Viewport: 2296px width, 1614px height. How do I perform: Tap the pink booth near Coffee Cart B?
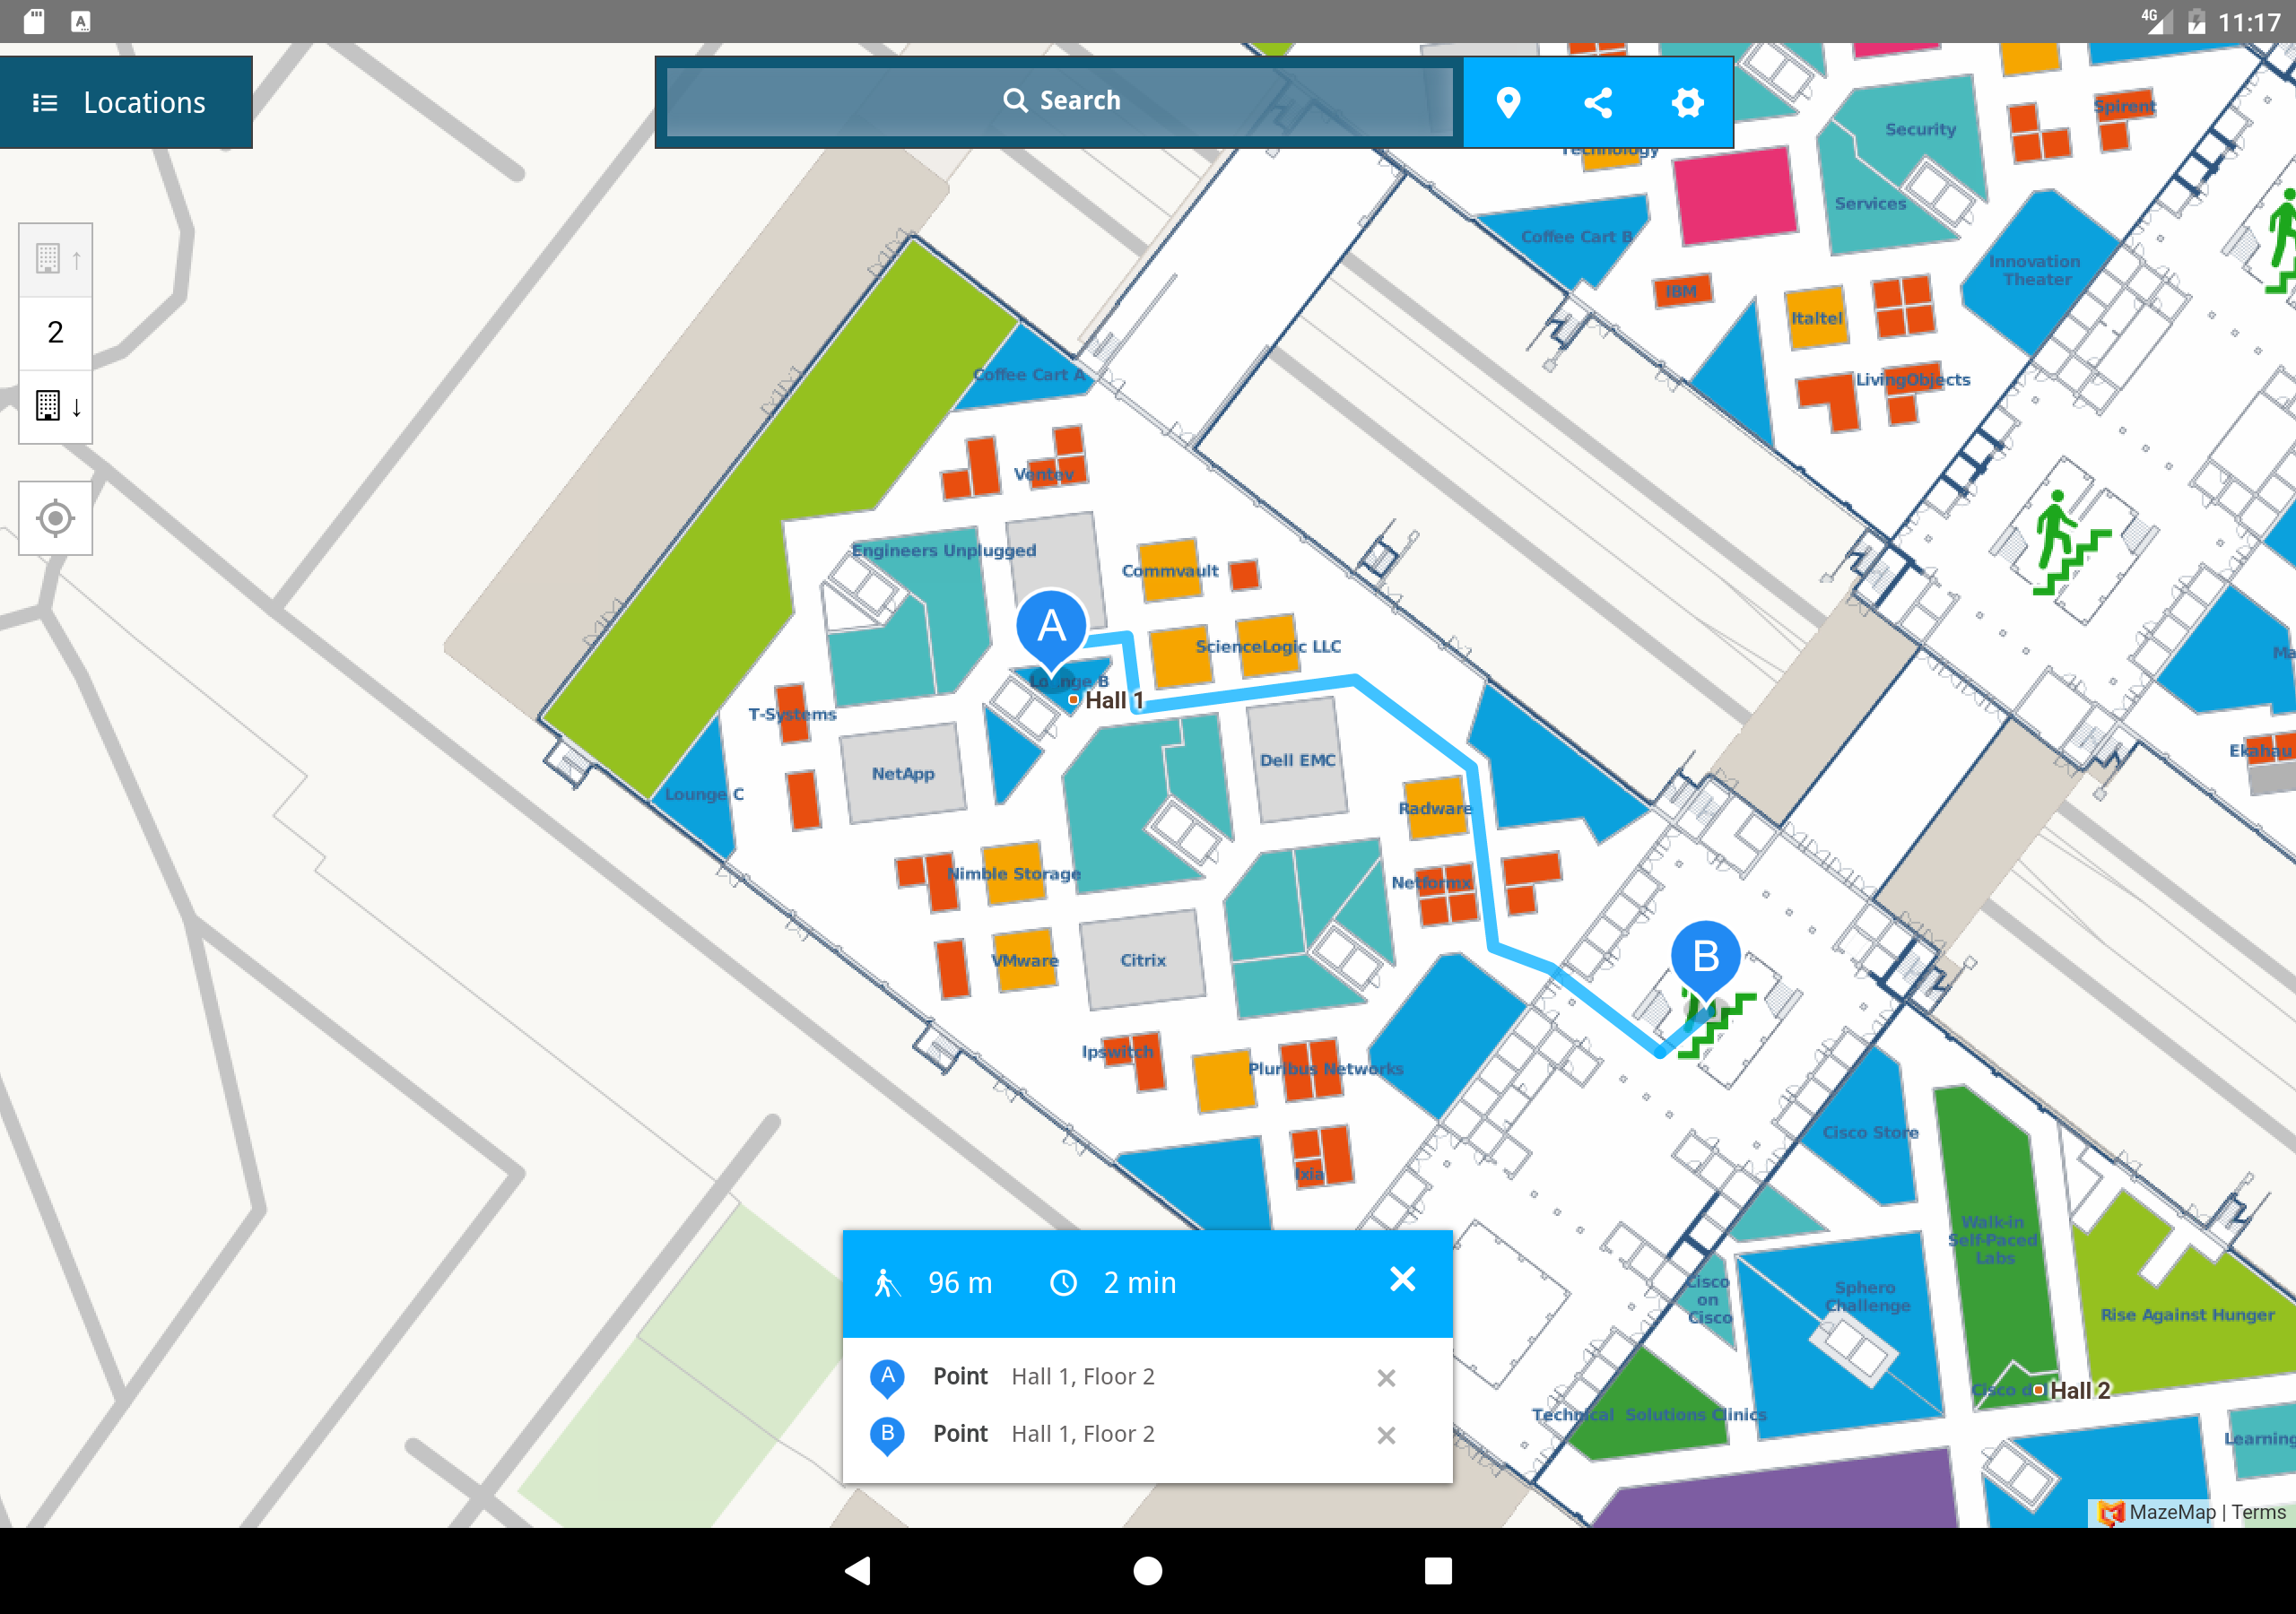pyautogui.click(x=1735, y=196)
